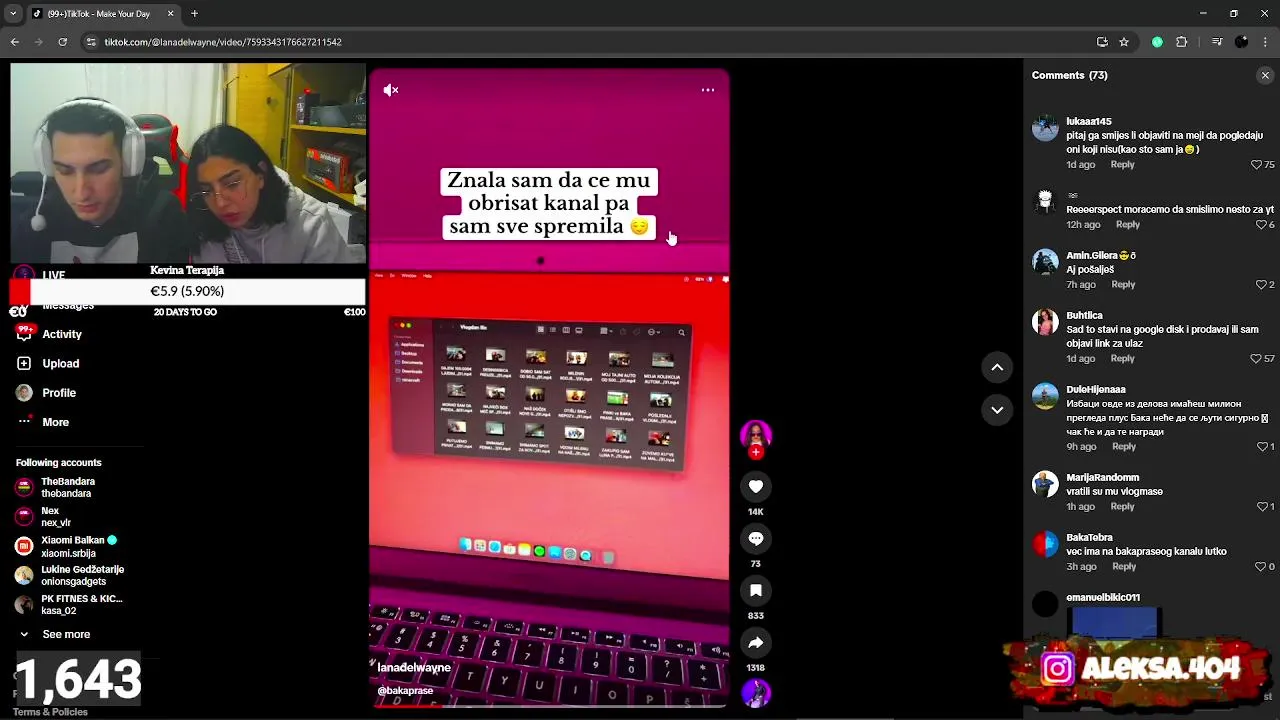Reload the TikTok page

(x=63, y=42)
